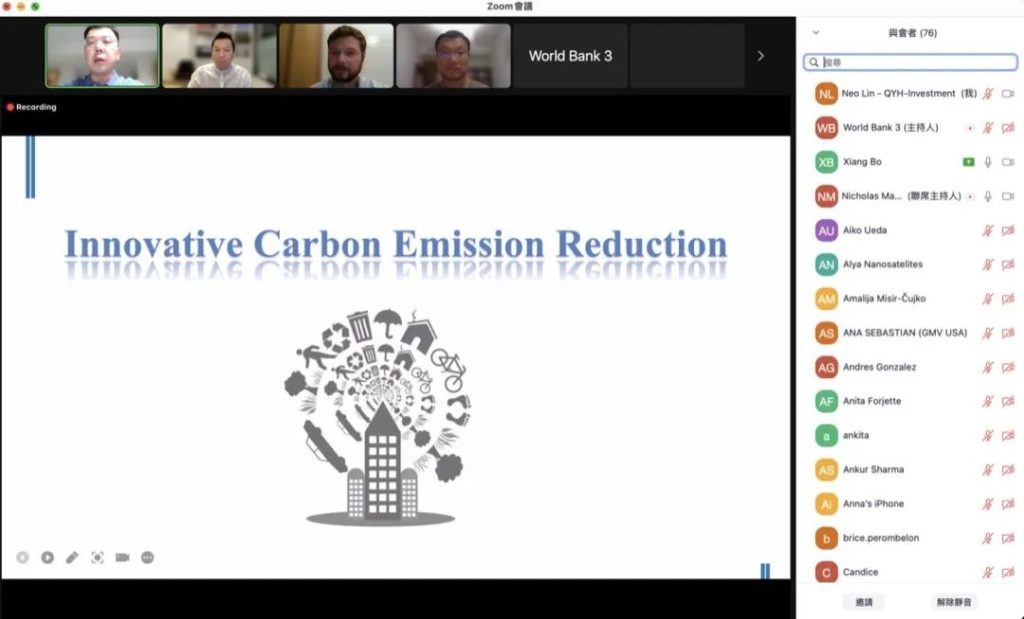Toggle Neo Lin's video camera icon
The width and height of the screenshot is (1024, 619).
click(x=1008, y=94)
